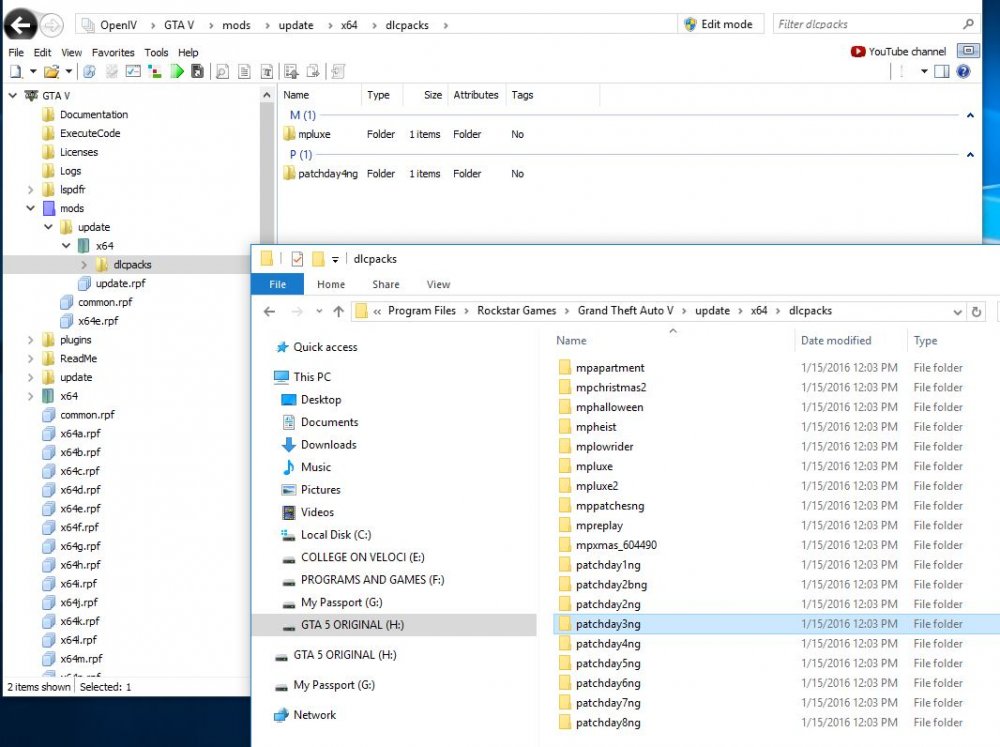Click the Properties checkmark icon in Explorer title bar
The height and width of the screenshot is (747, 1000).
[297, 259]
